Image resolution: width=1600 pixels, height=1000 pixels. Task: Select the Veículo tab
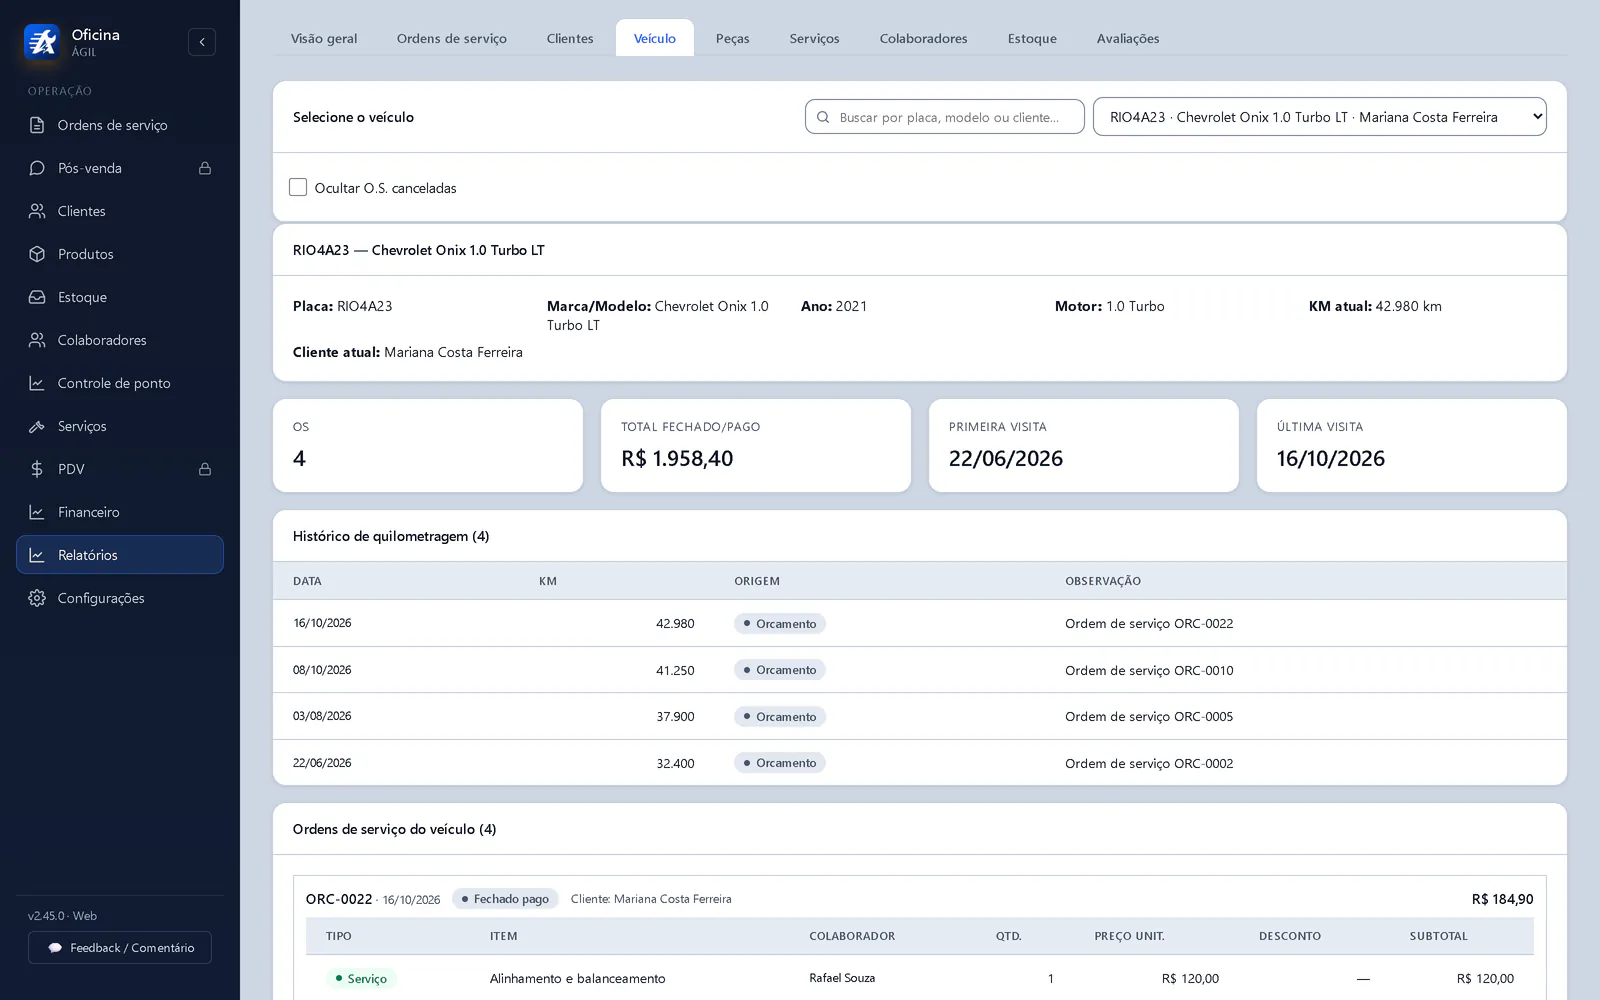coord(655,38)
